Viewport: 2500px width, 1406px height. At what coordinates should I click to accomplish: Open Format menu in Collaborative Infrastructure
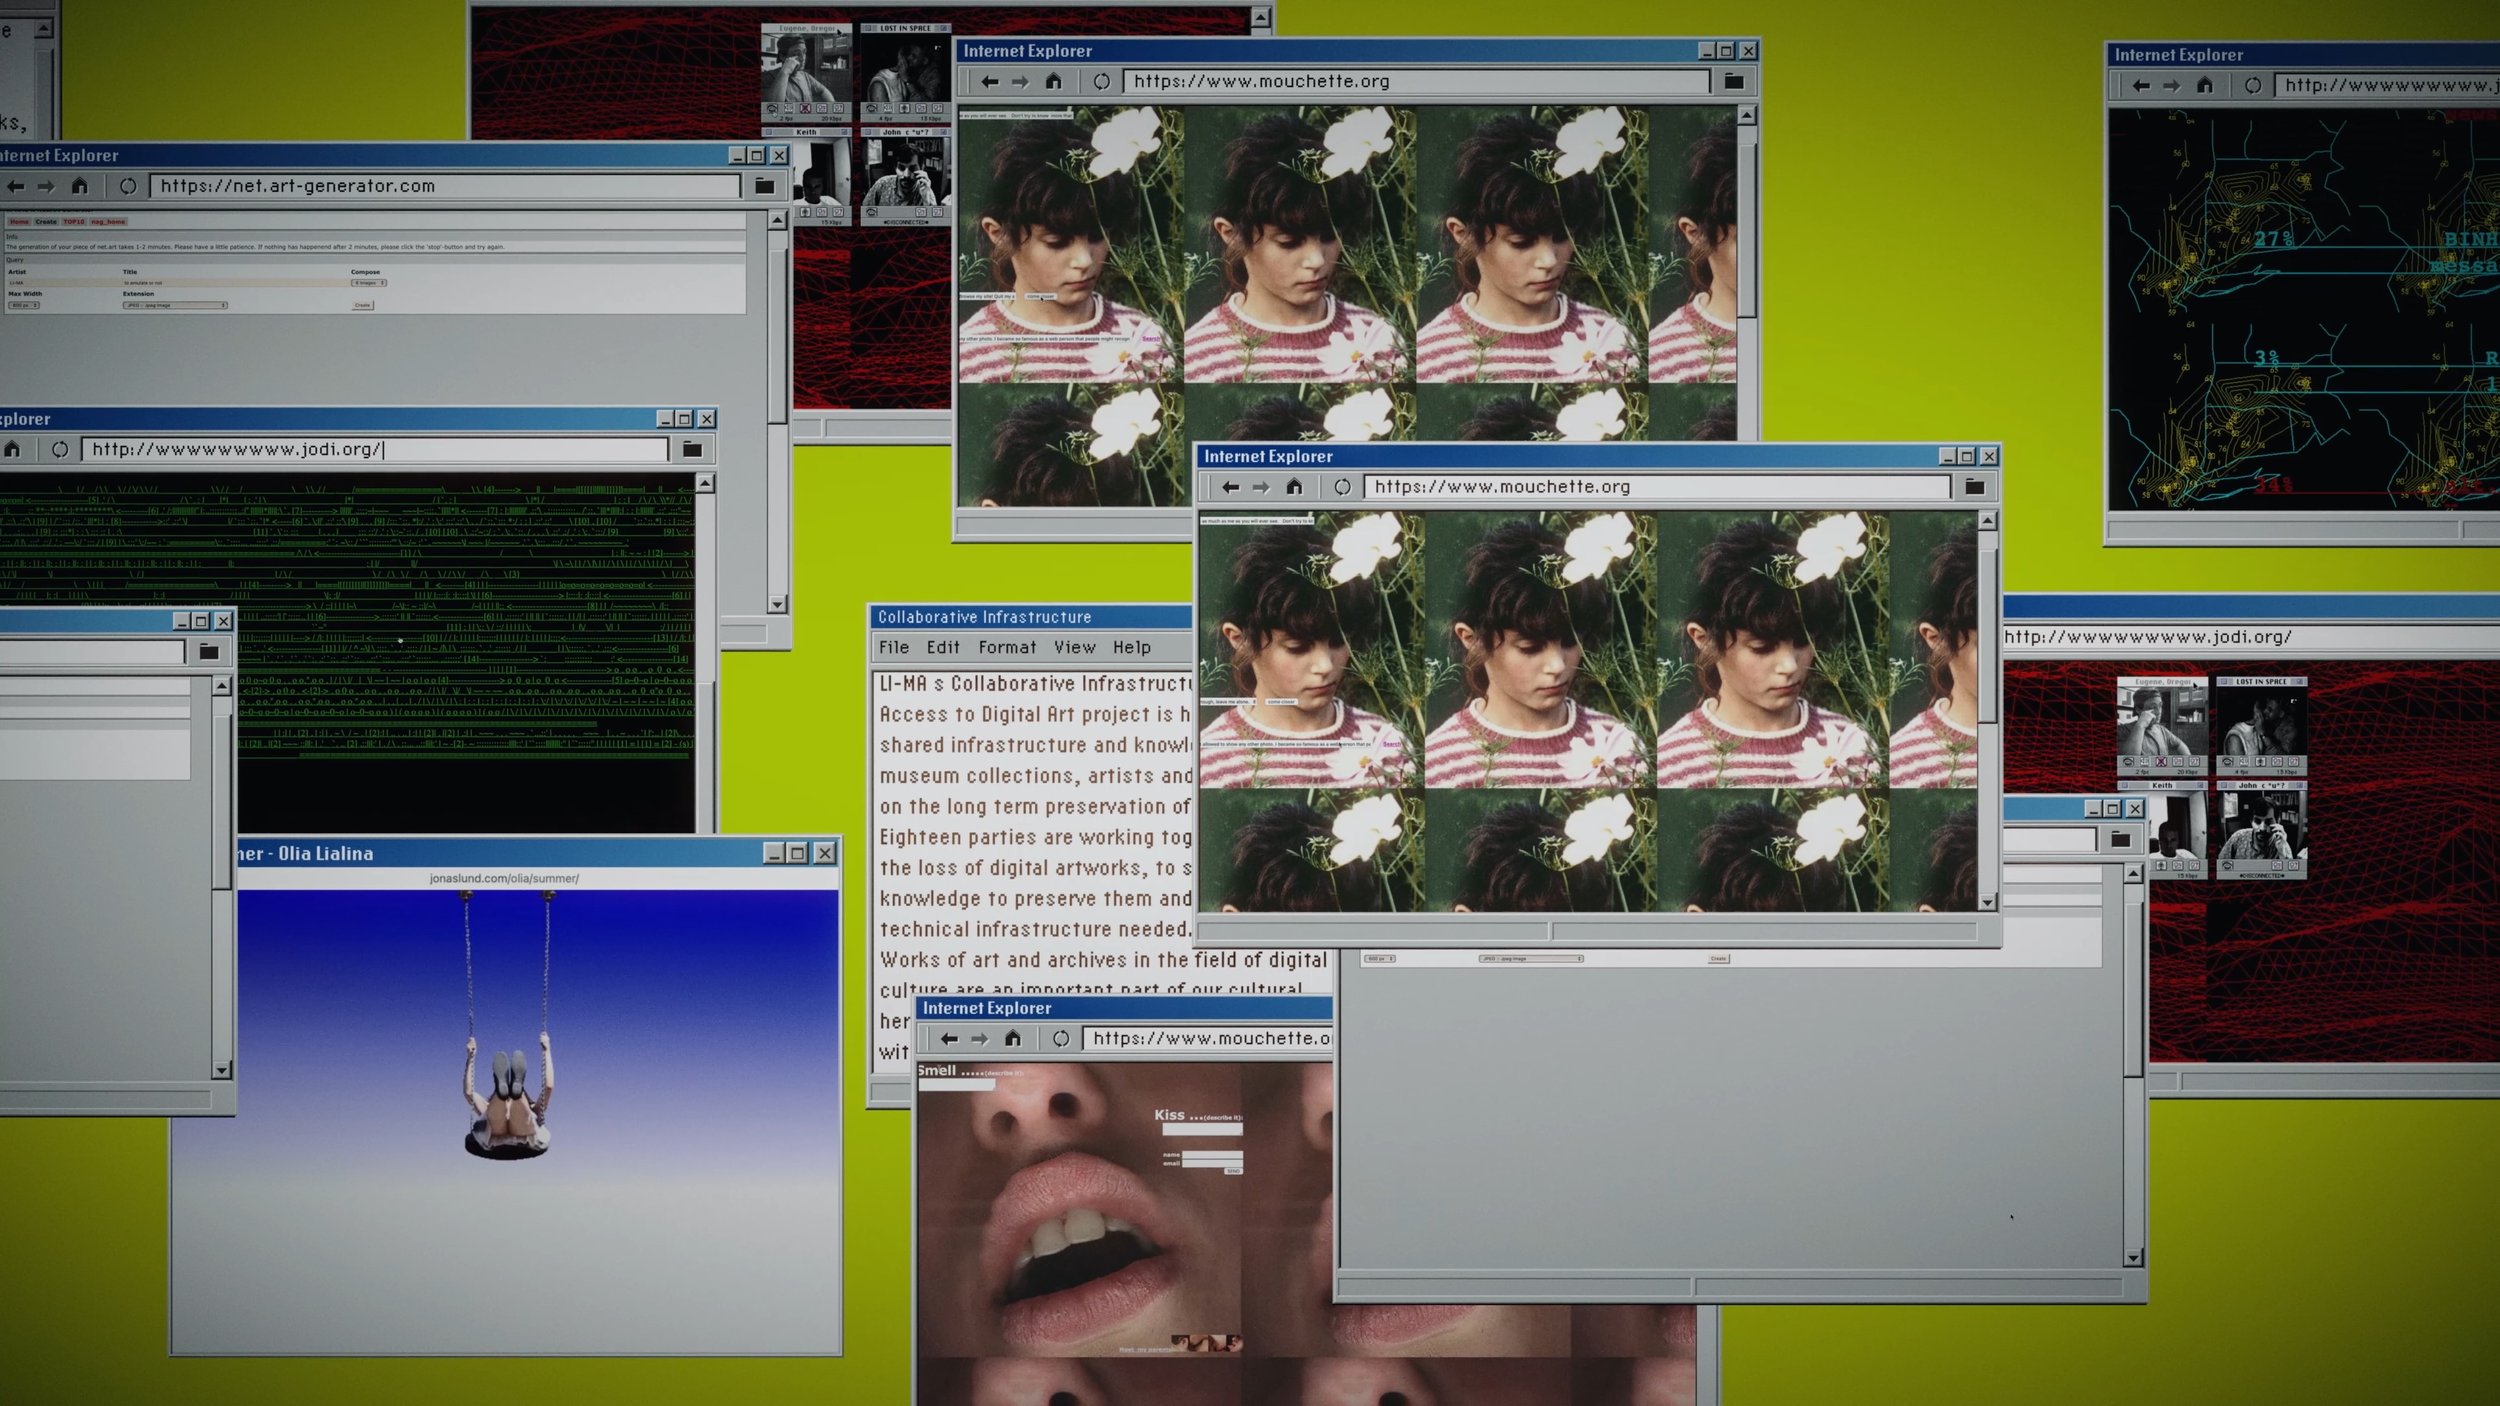(x=1007, y=648)
